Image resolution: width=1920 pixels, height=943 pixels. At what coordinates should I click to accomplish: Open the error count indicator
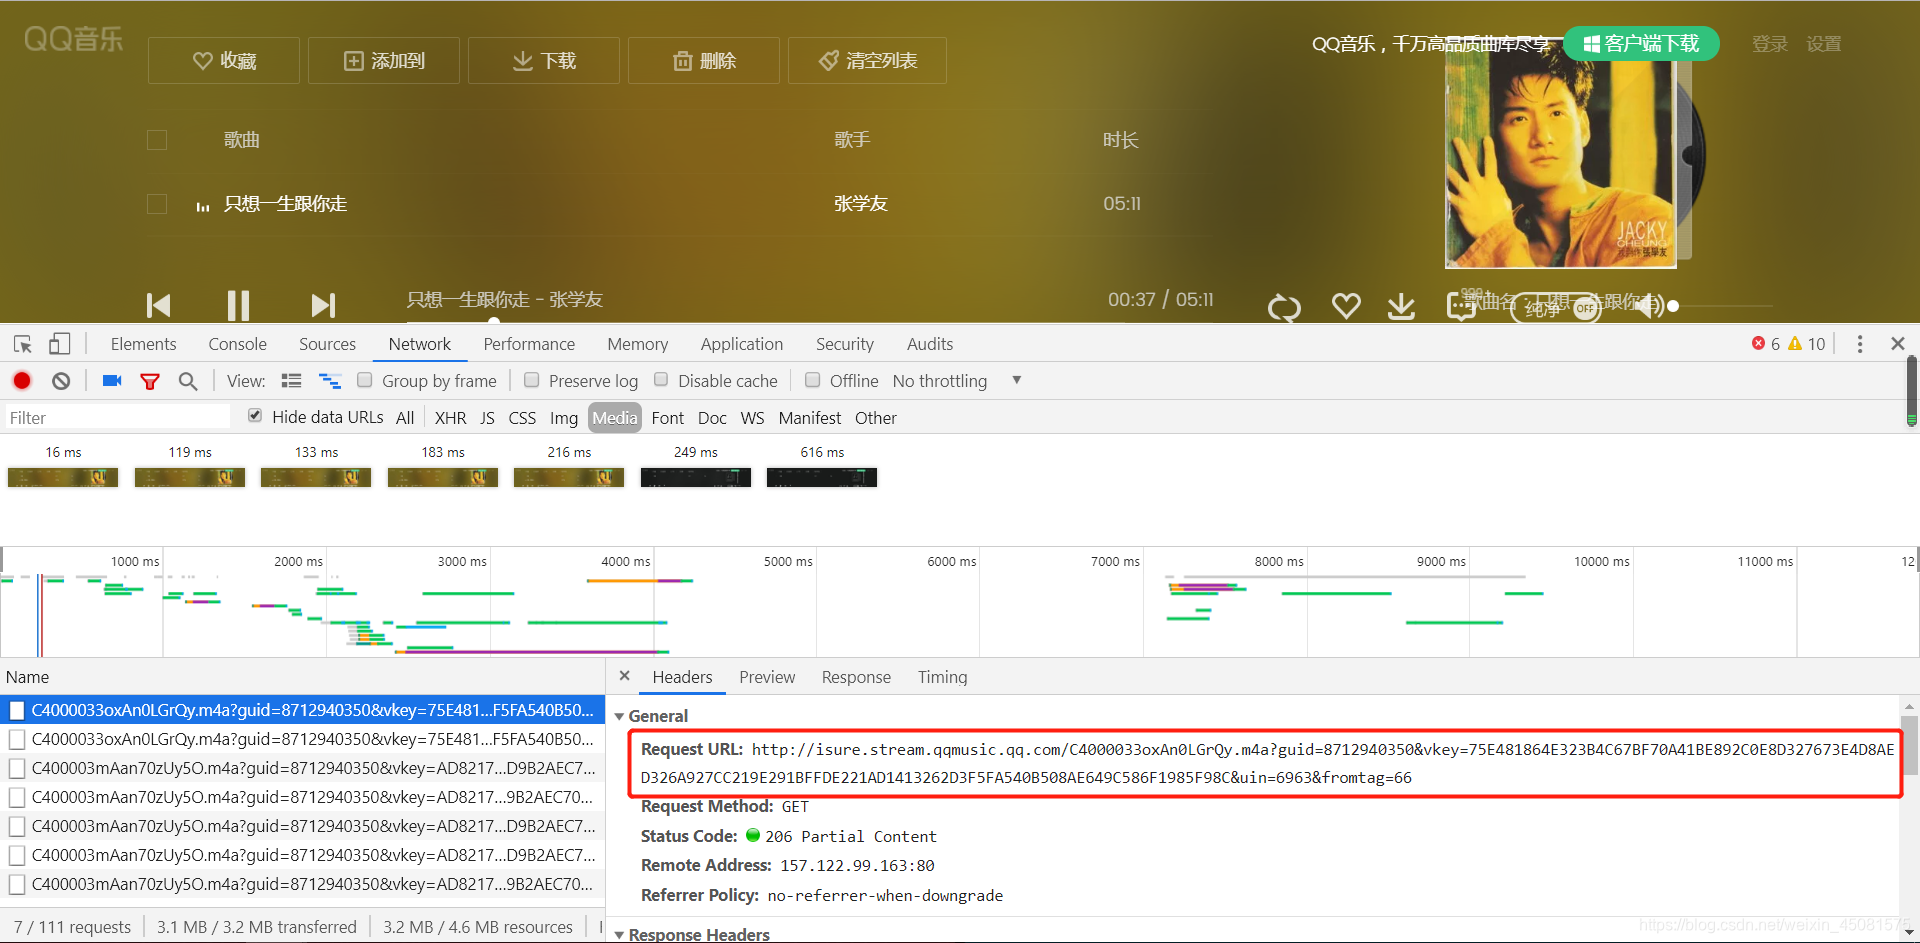(1765, 344)
